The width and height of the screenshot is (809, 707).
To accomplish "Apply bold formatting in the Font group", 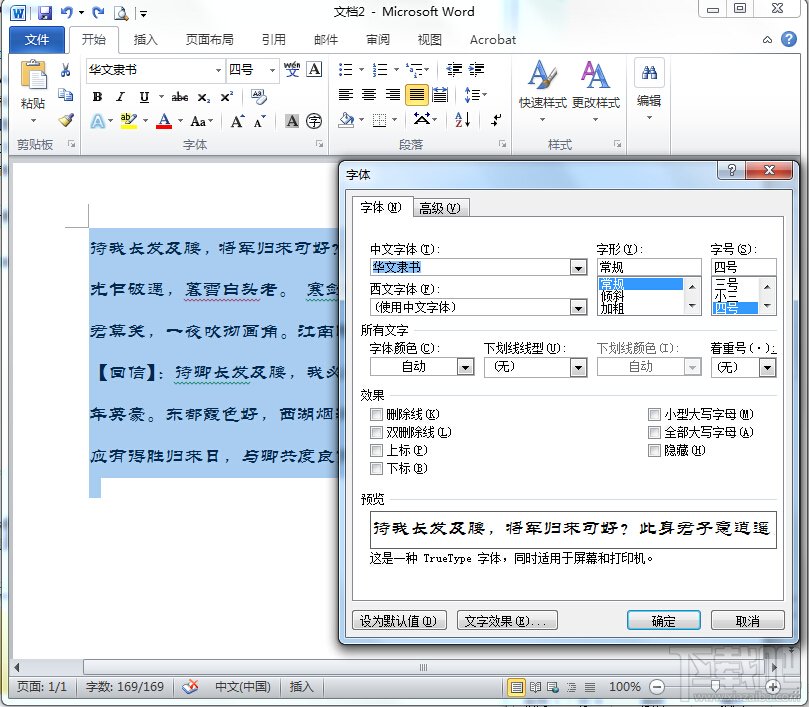I will [97, 96].
